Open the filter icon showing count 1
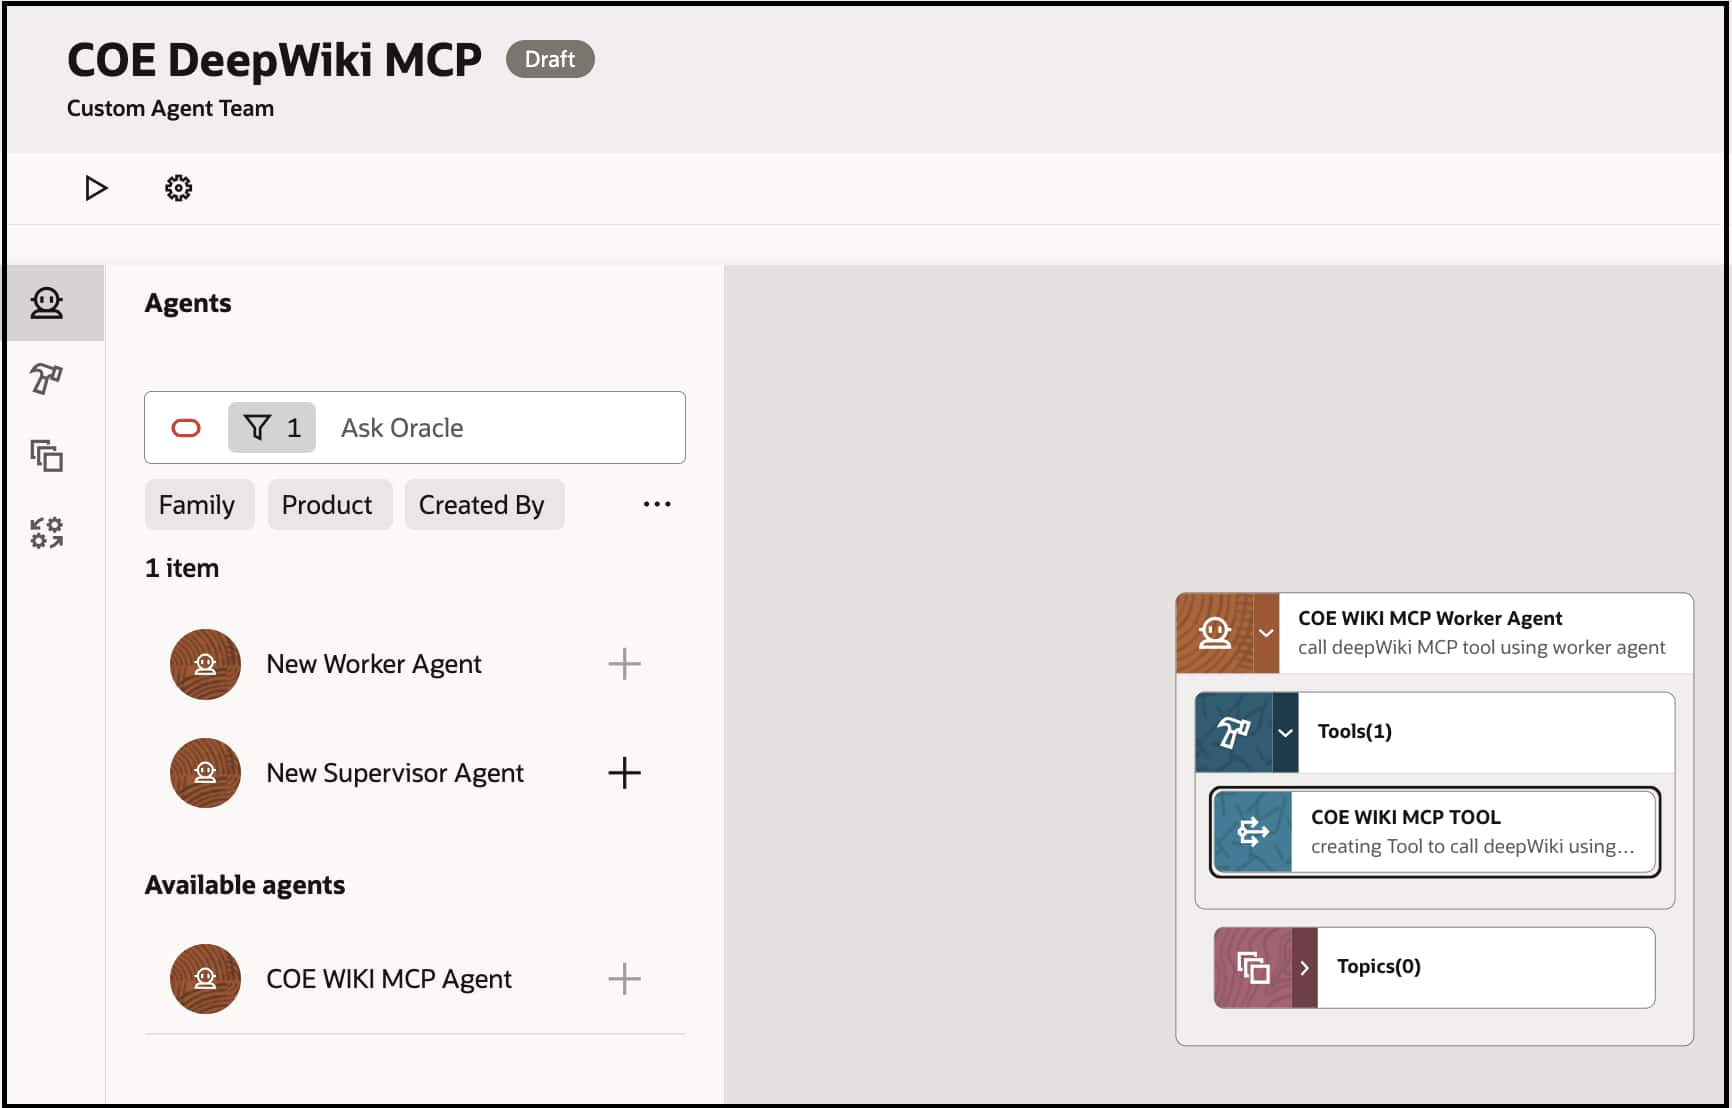The image size is (1732, 1108). coord(271,427)
